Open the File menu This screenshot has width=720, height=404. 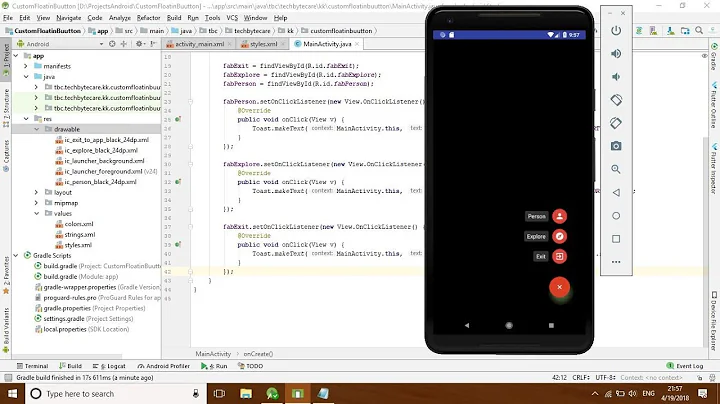click(8, 18)
